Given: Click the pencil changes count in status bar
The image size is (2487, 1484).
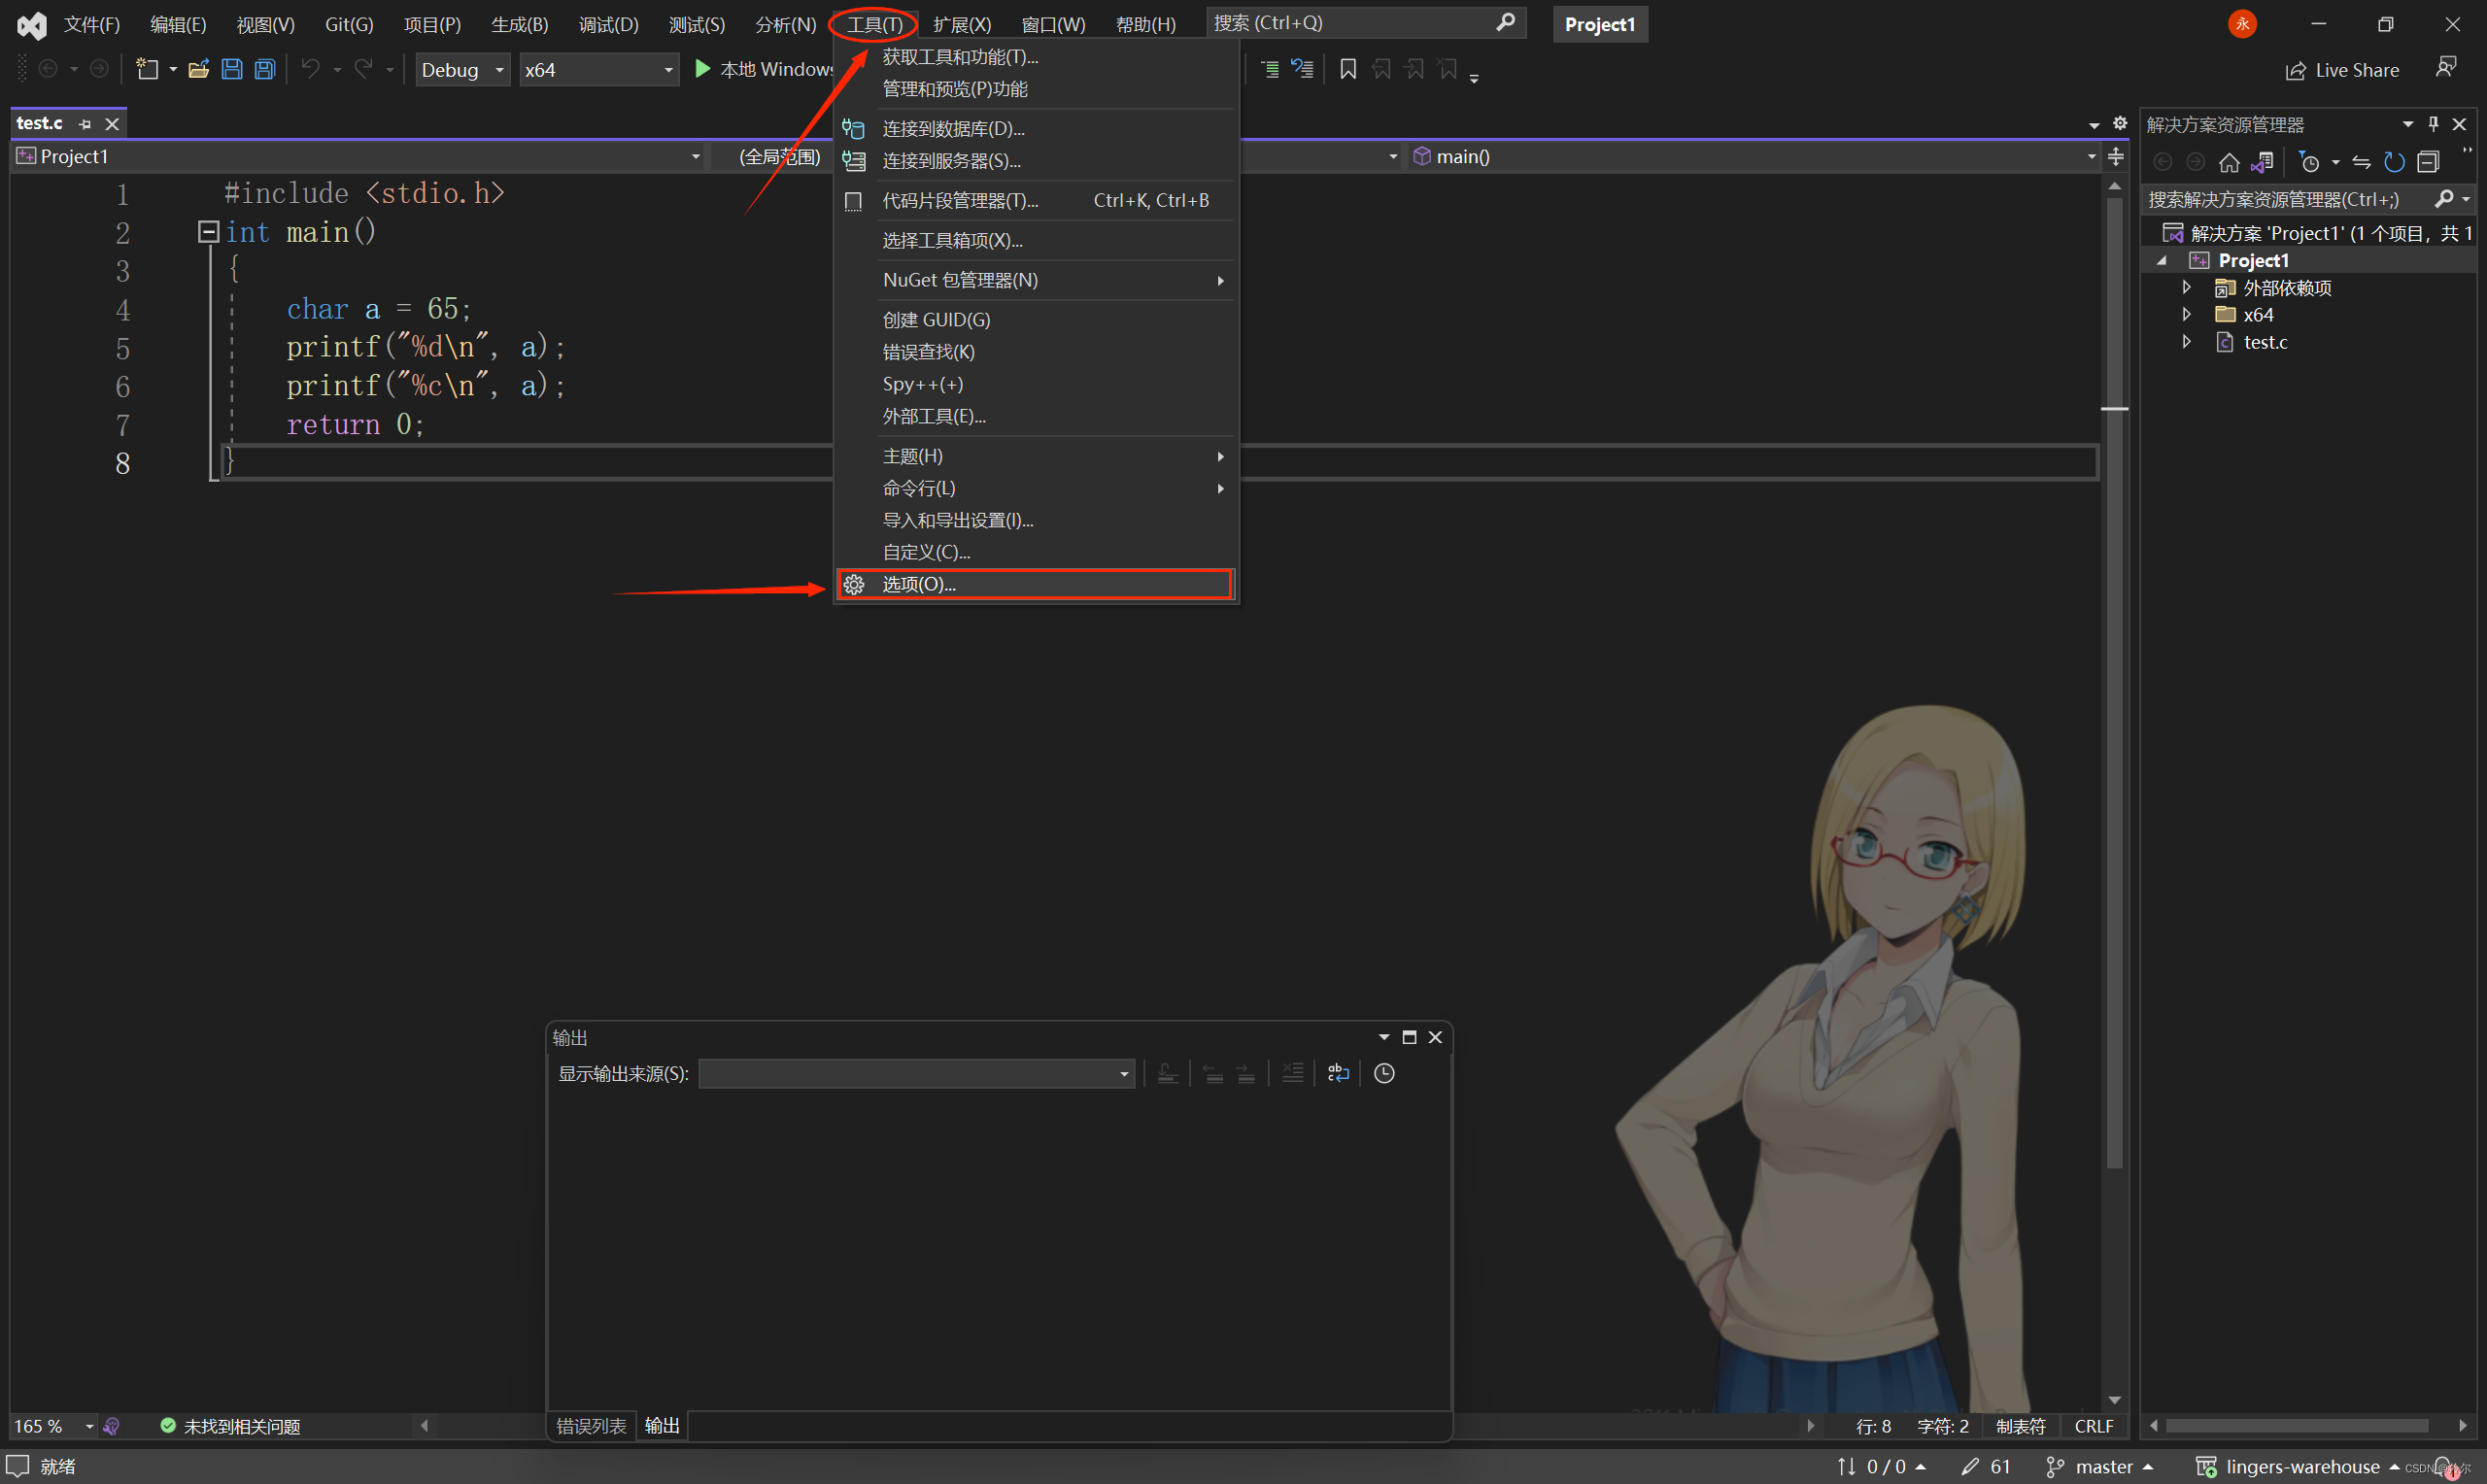Looking at the screenshot, I should (x=1985, y=1466).
